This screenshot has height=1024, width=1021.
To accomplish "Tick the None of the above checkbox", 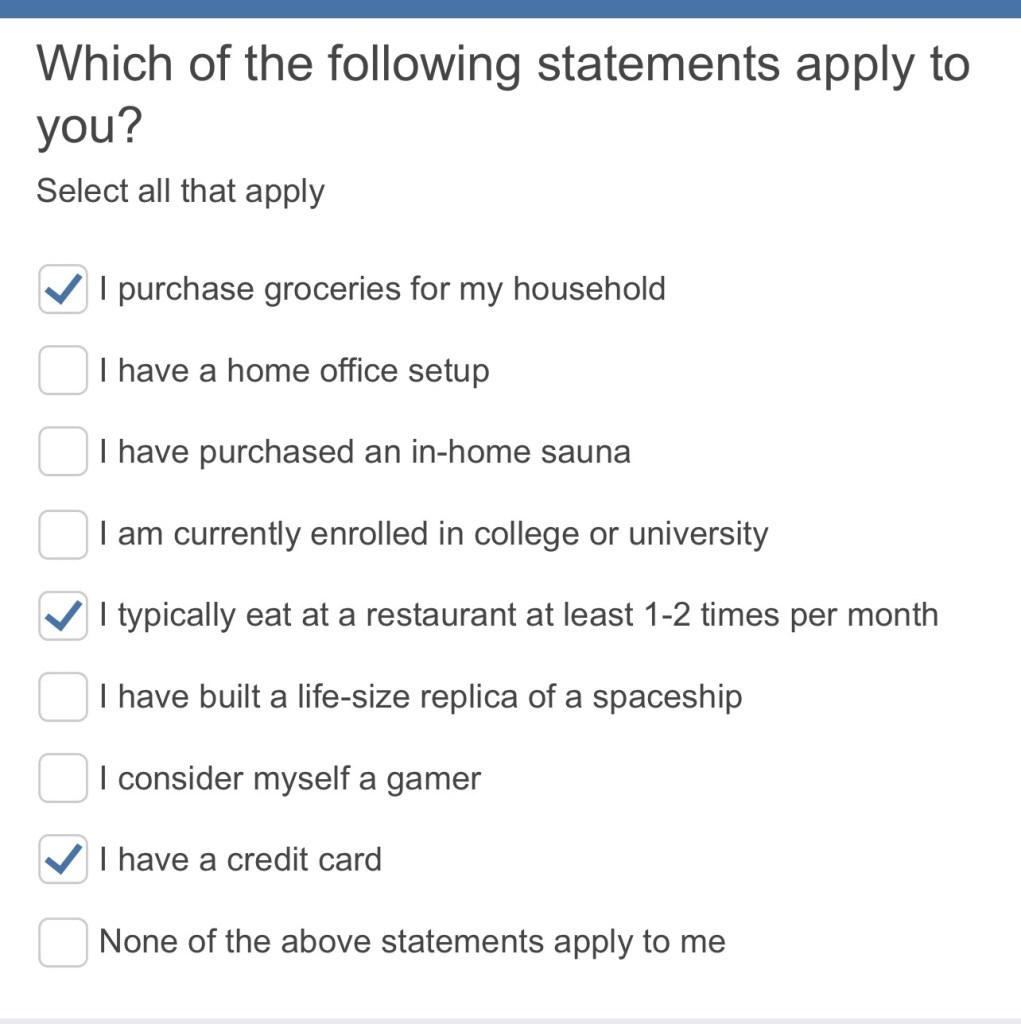I will pos(63,942).
